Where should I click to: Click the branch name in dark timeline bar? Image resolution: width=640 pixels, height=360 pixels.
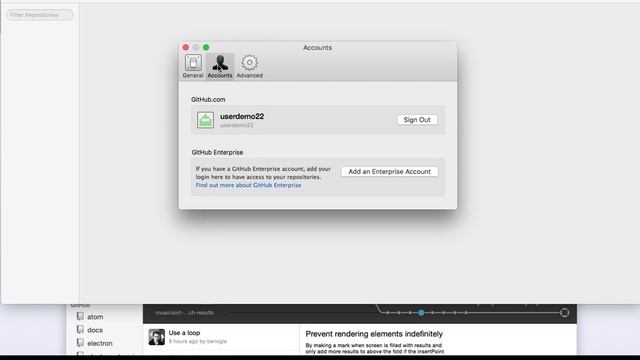click(x=184, y=313)
